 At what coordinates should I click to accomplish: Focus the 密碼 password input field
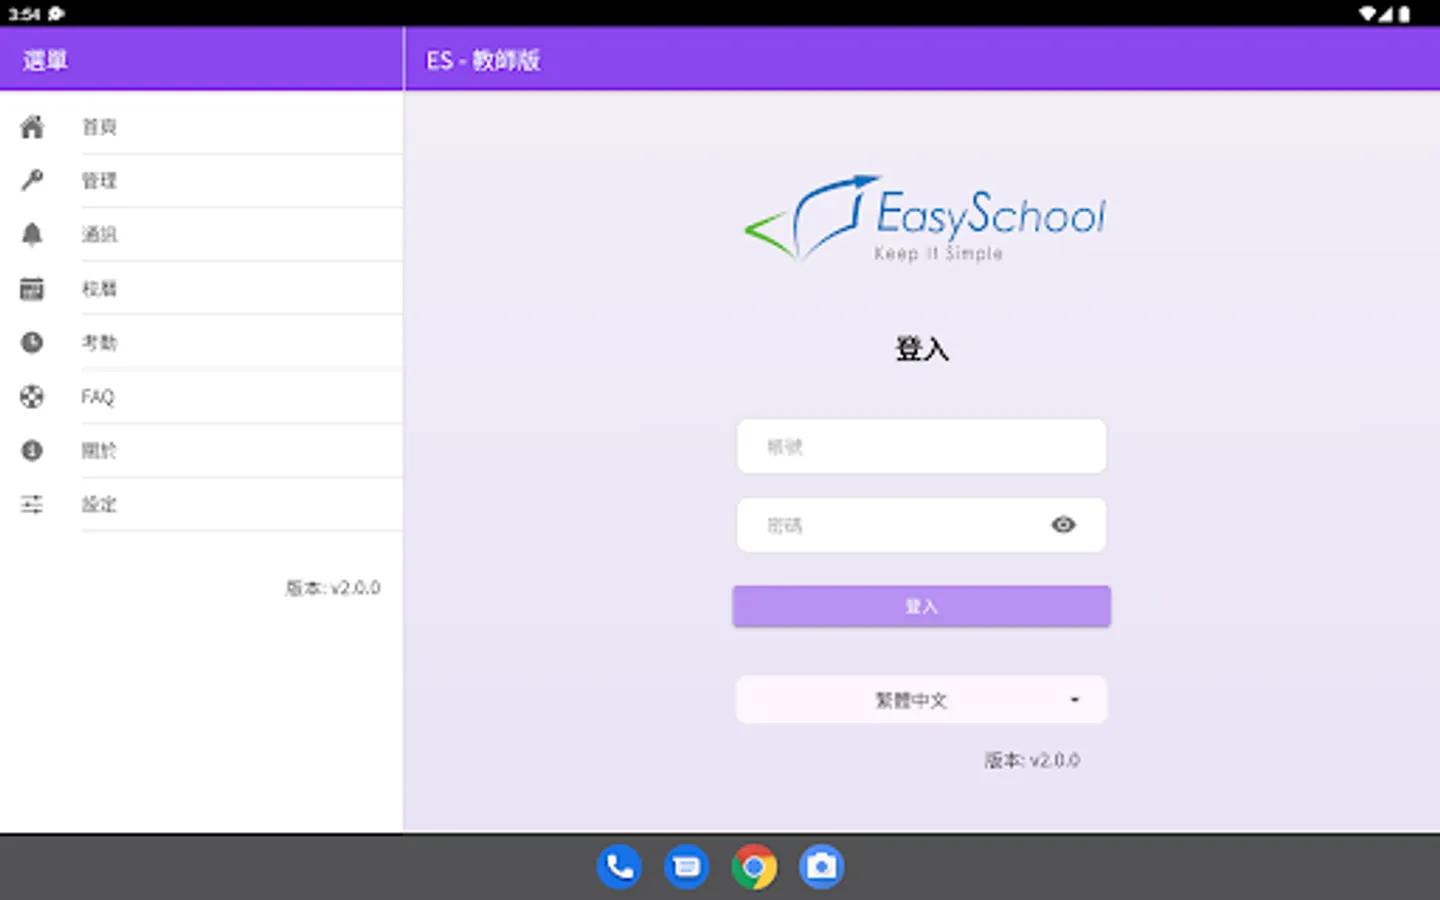(x=921, y=525)
